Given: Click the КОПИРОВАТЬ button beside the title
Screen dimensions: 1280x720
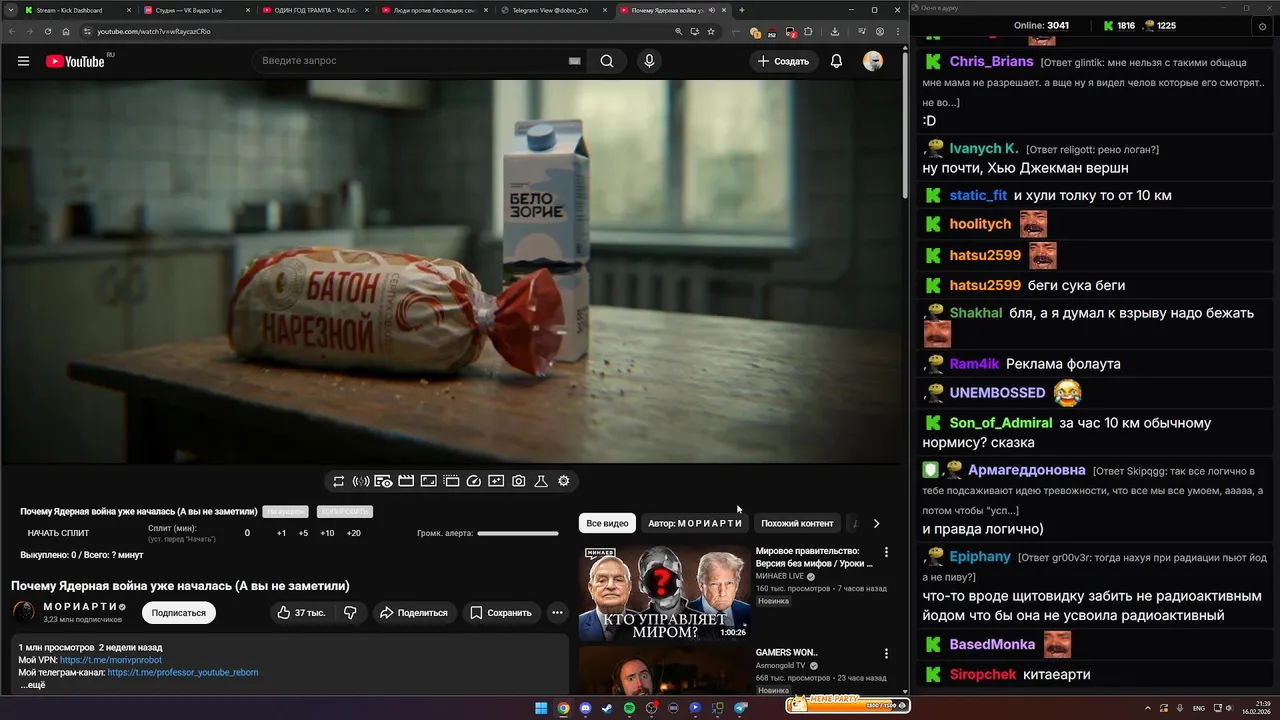Looking at the screenshot, I should 345,512.
